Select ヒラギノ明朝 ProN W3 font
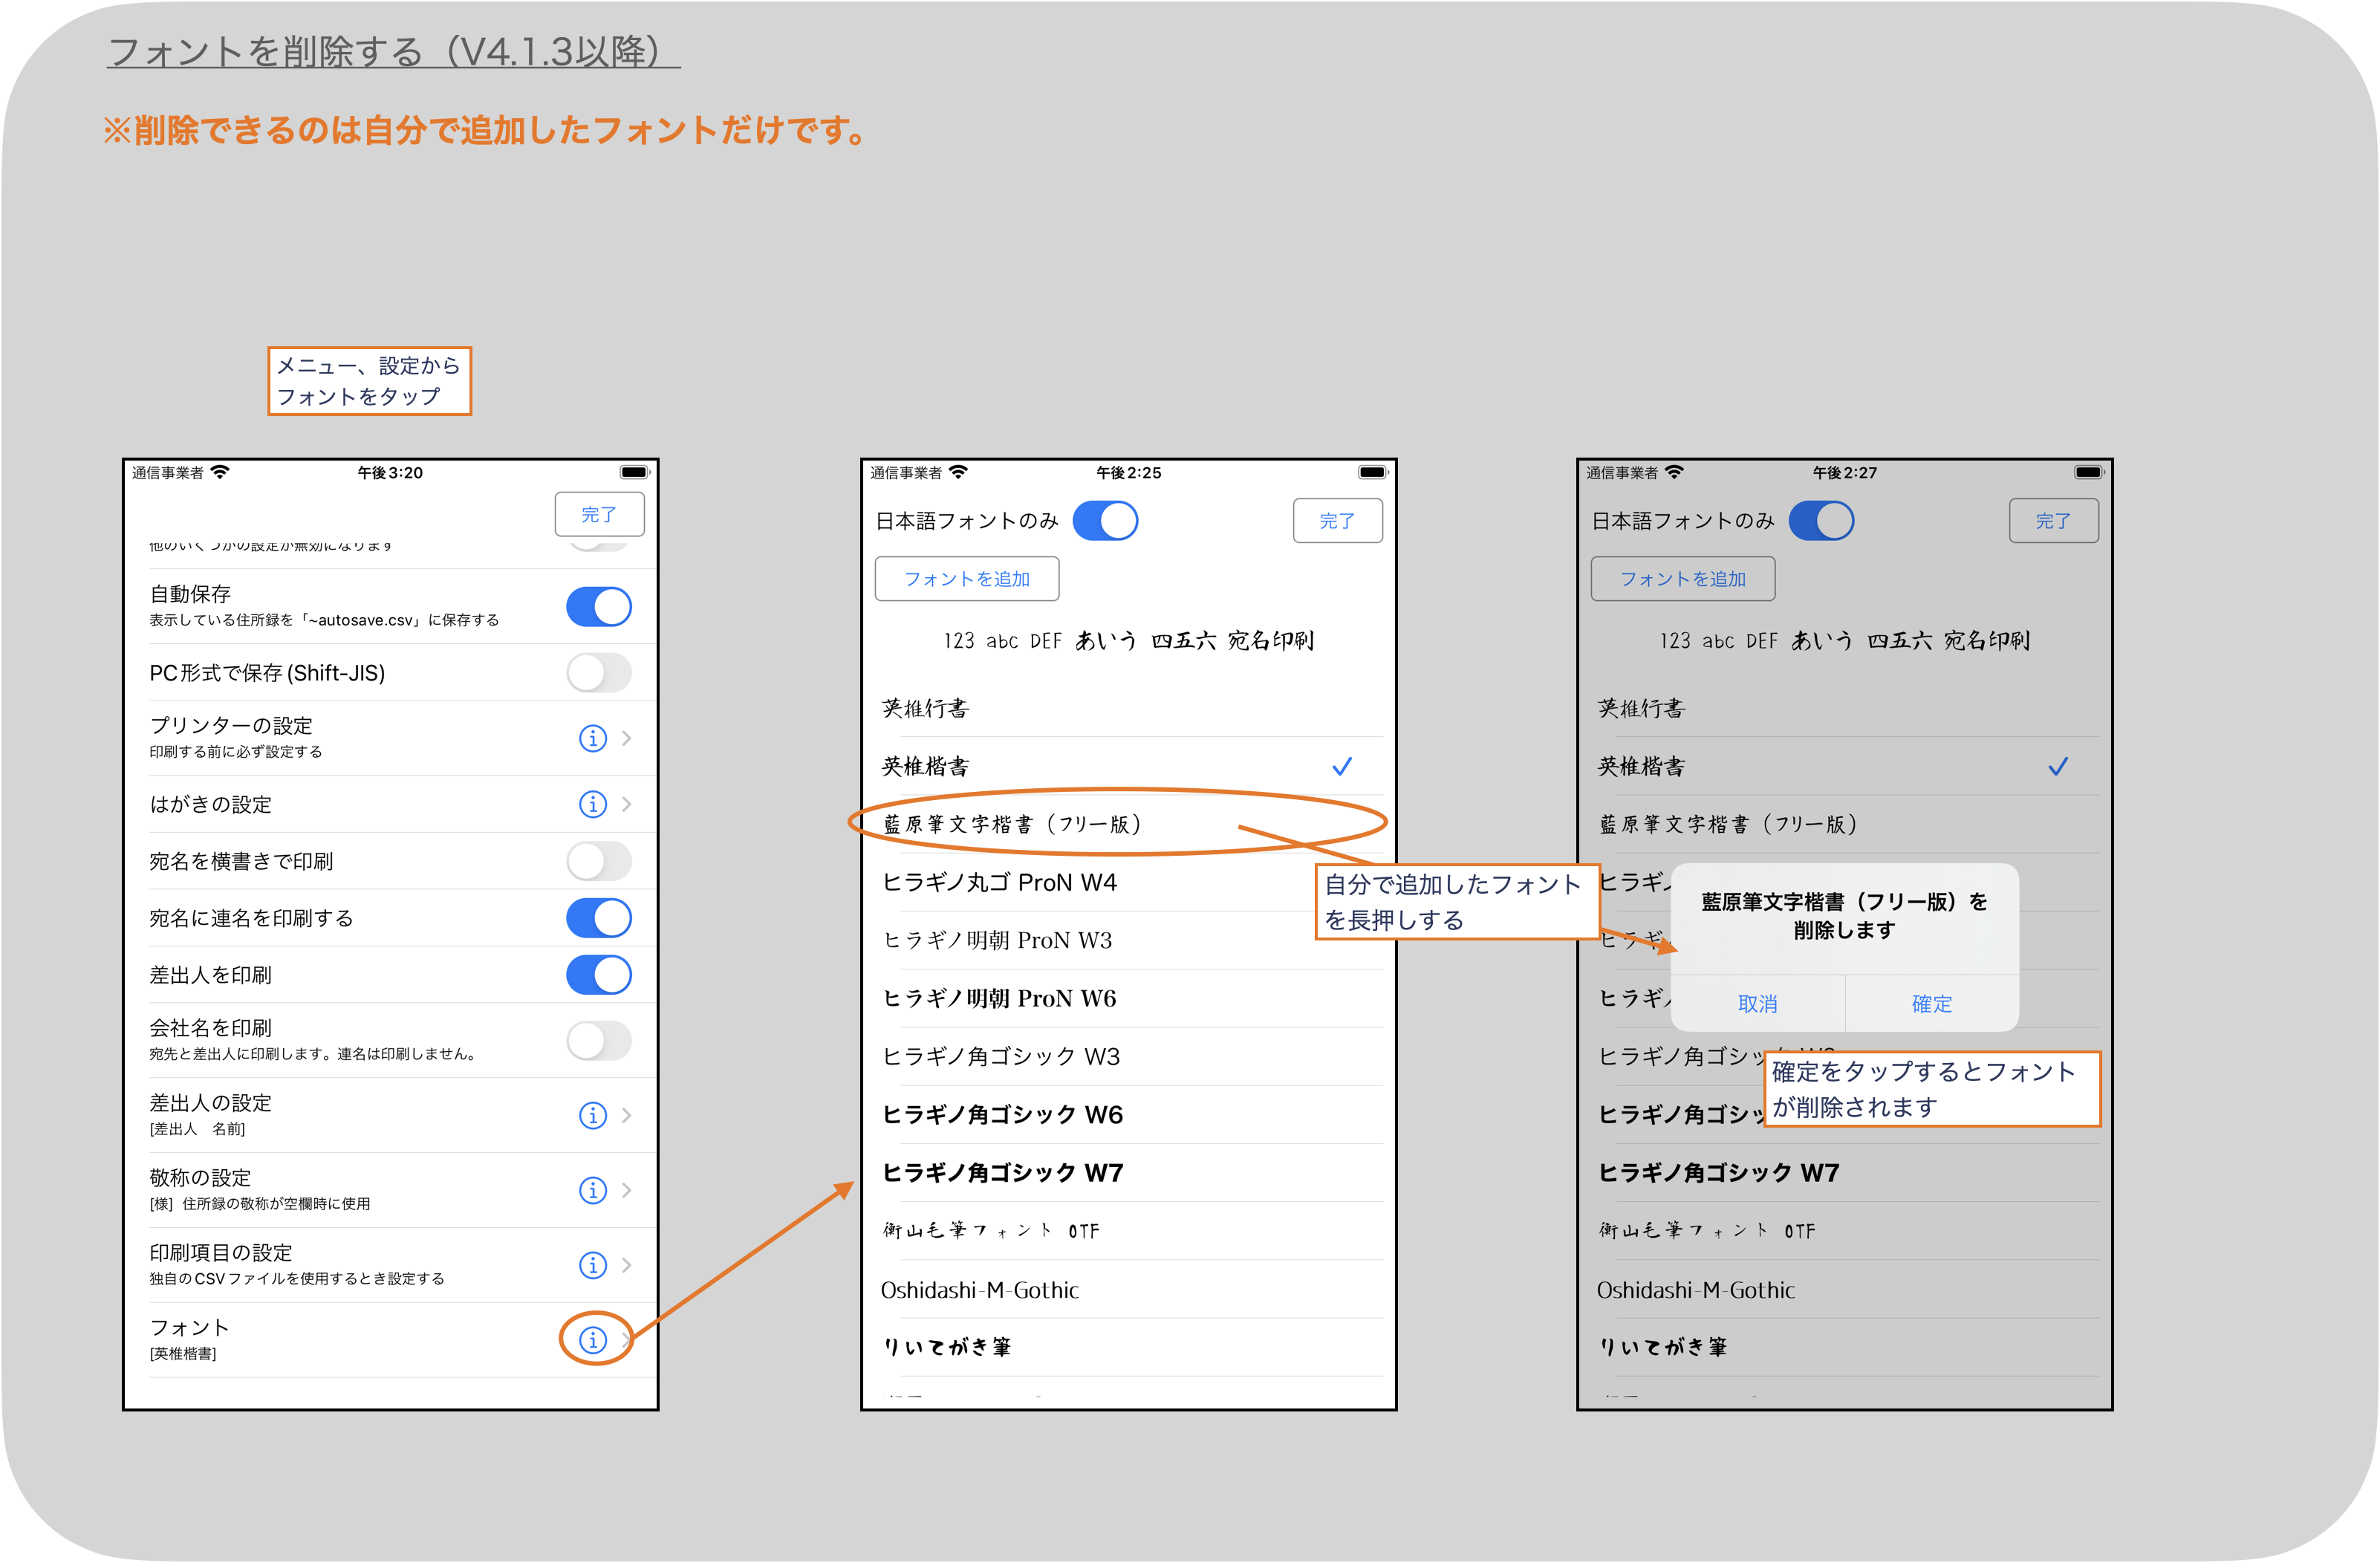Image resolution: width=2380 pixels, height=1563 pixels. click(x=1128, y=940)
